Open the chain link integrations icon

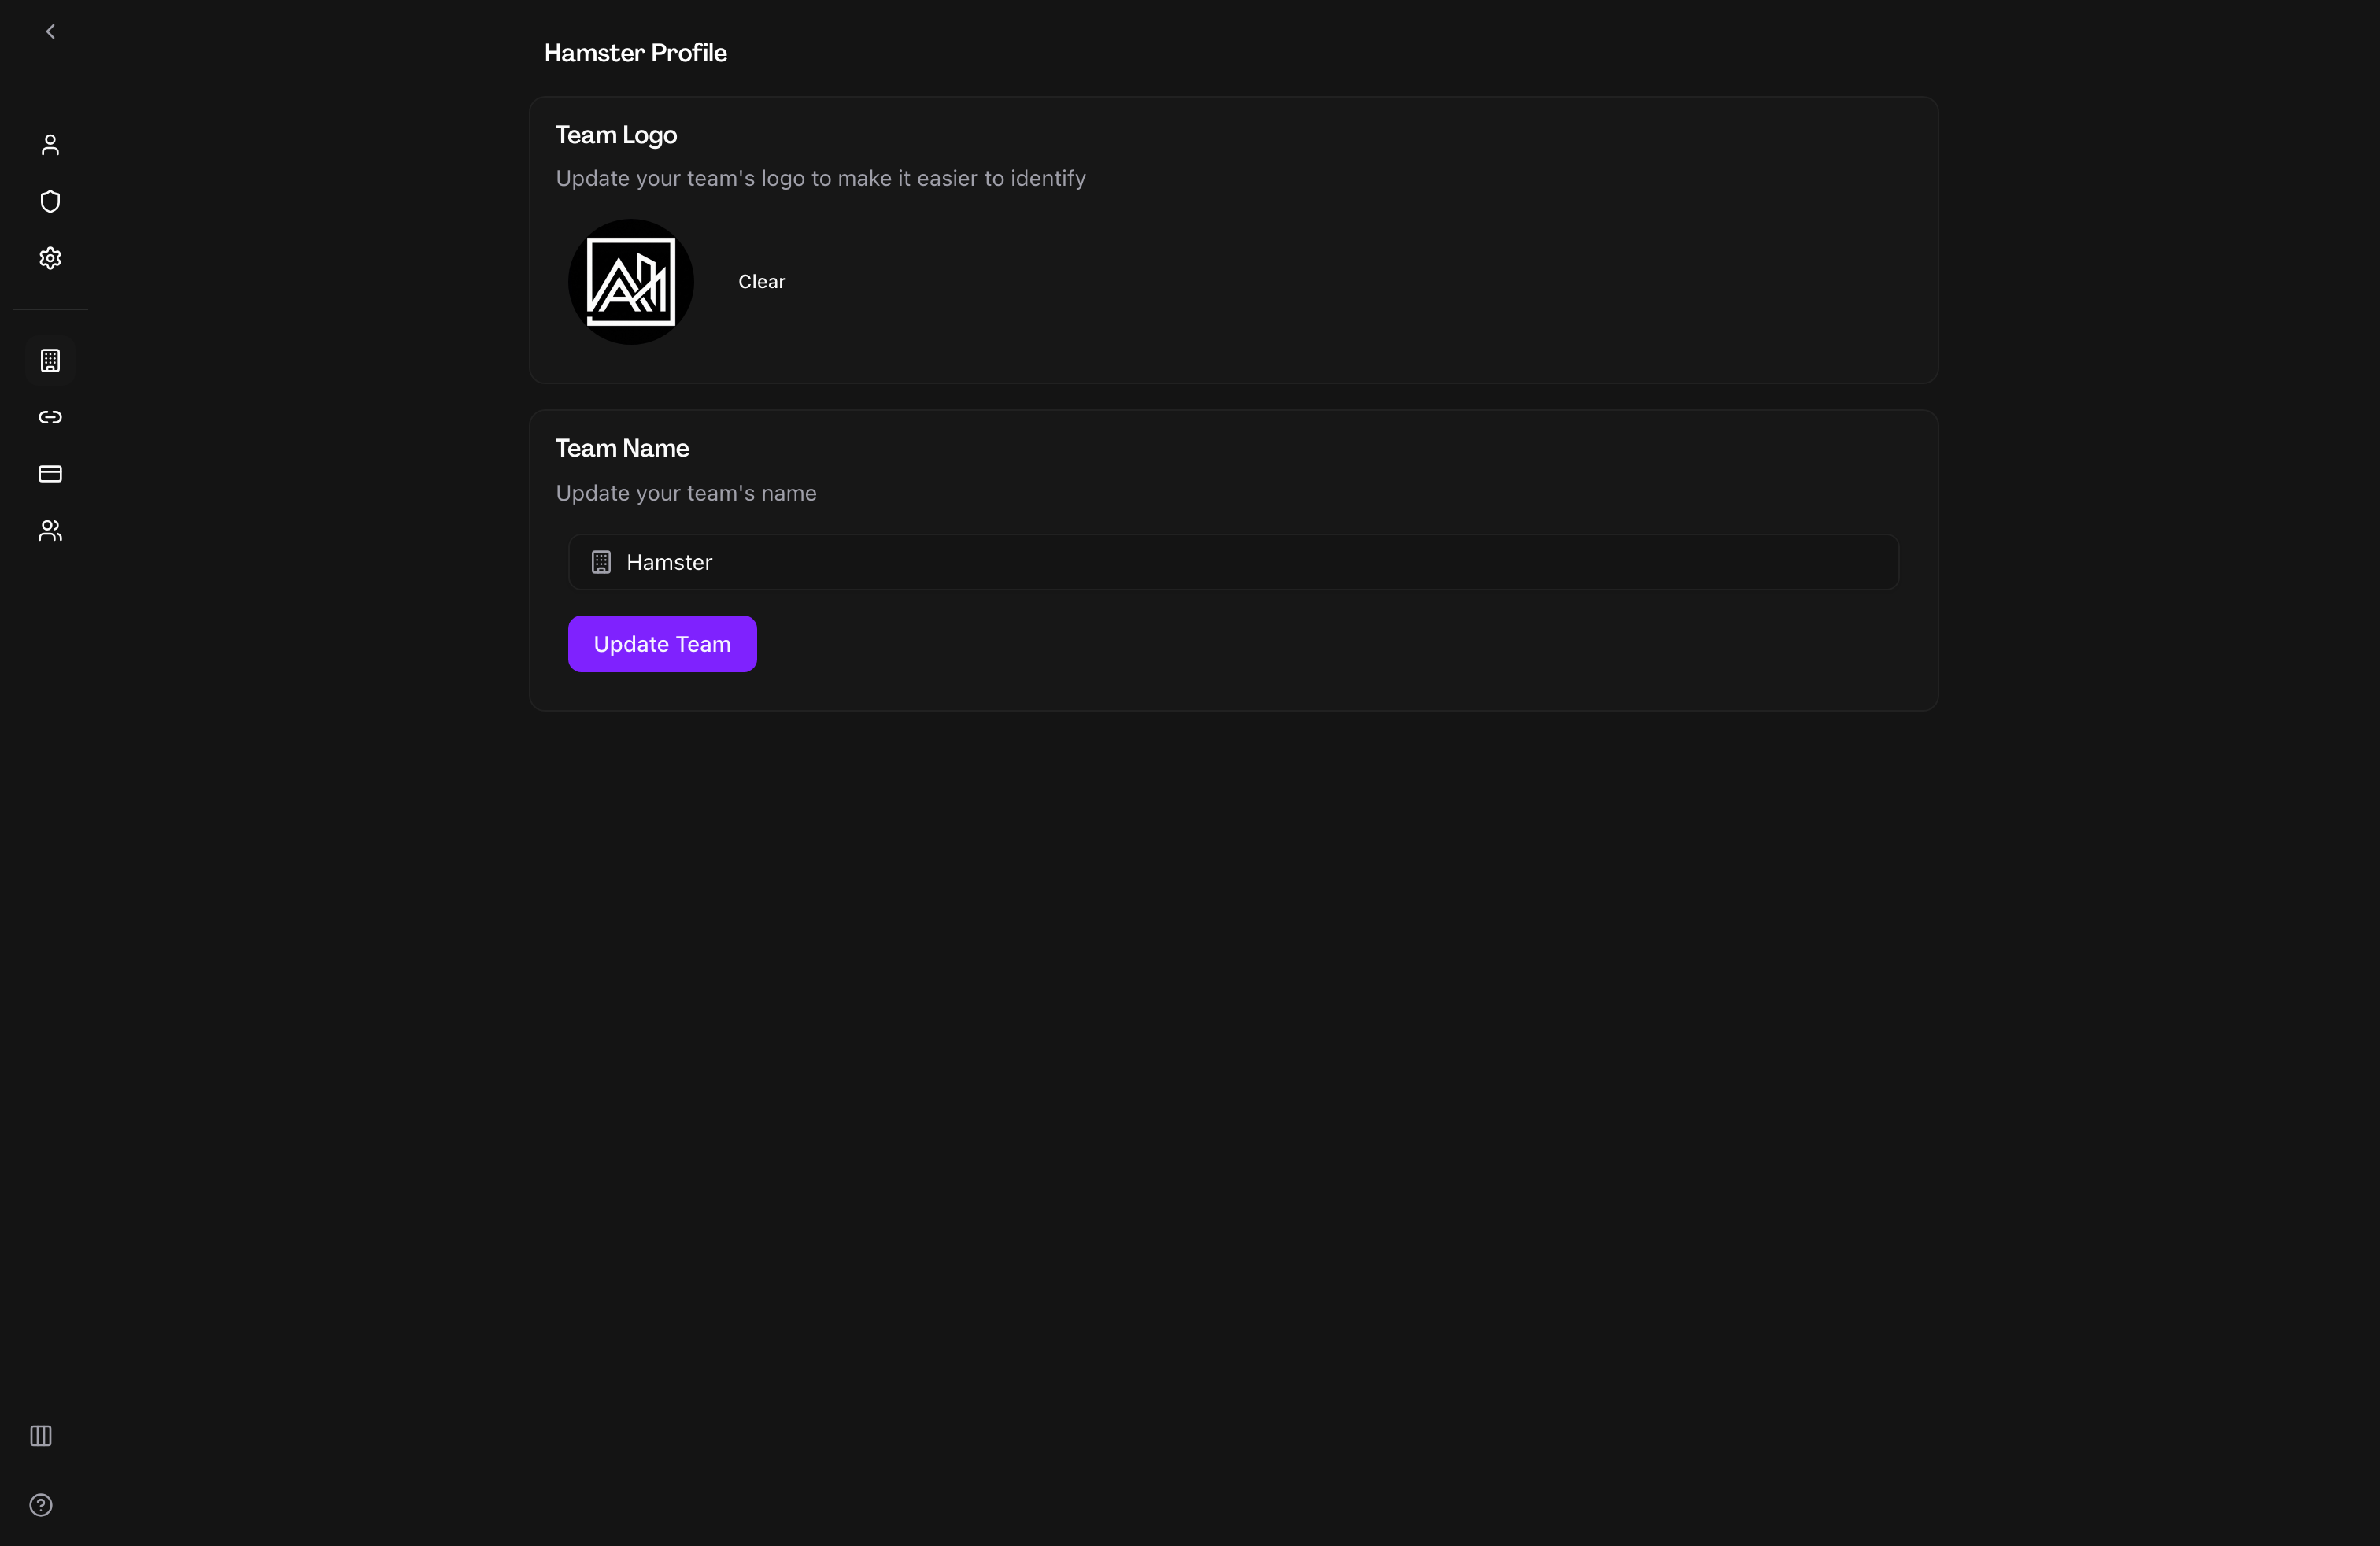[50, 417]
